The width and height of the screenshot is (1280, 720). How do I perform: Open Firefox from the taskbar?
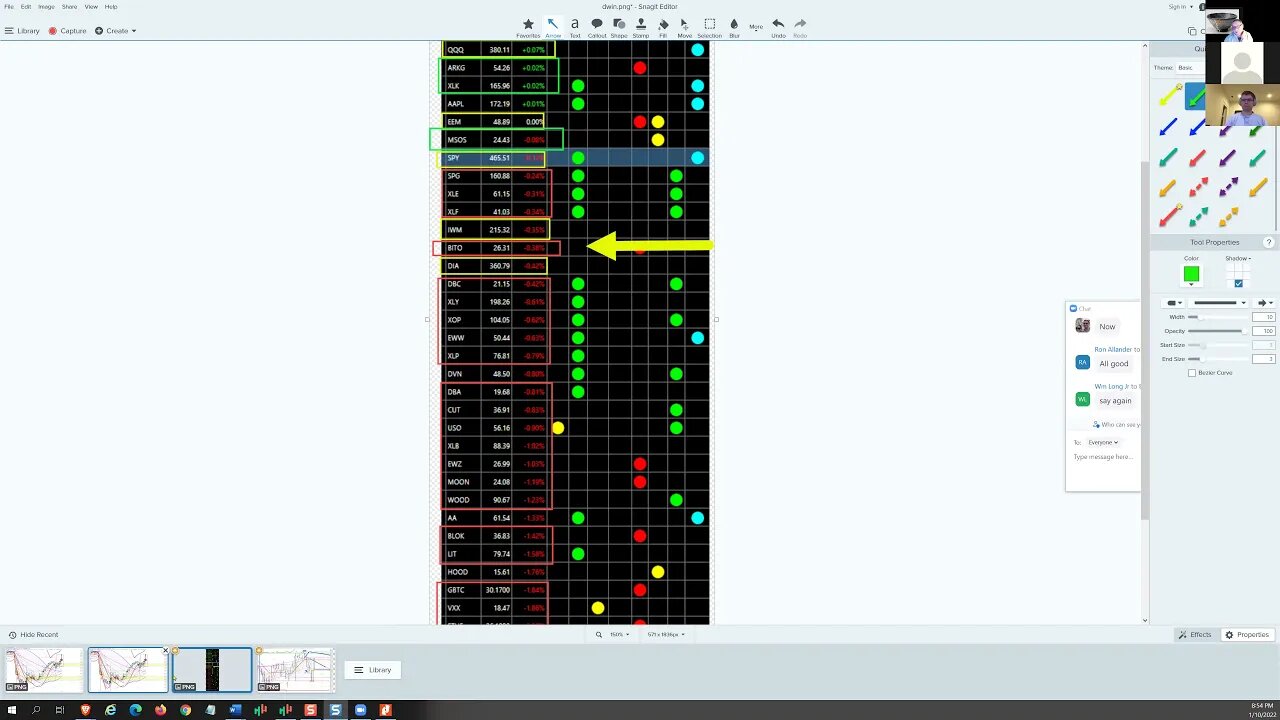tap(160, 710)
